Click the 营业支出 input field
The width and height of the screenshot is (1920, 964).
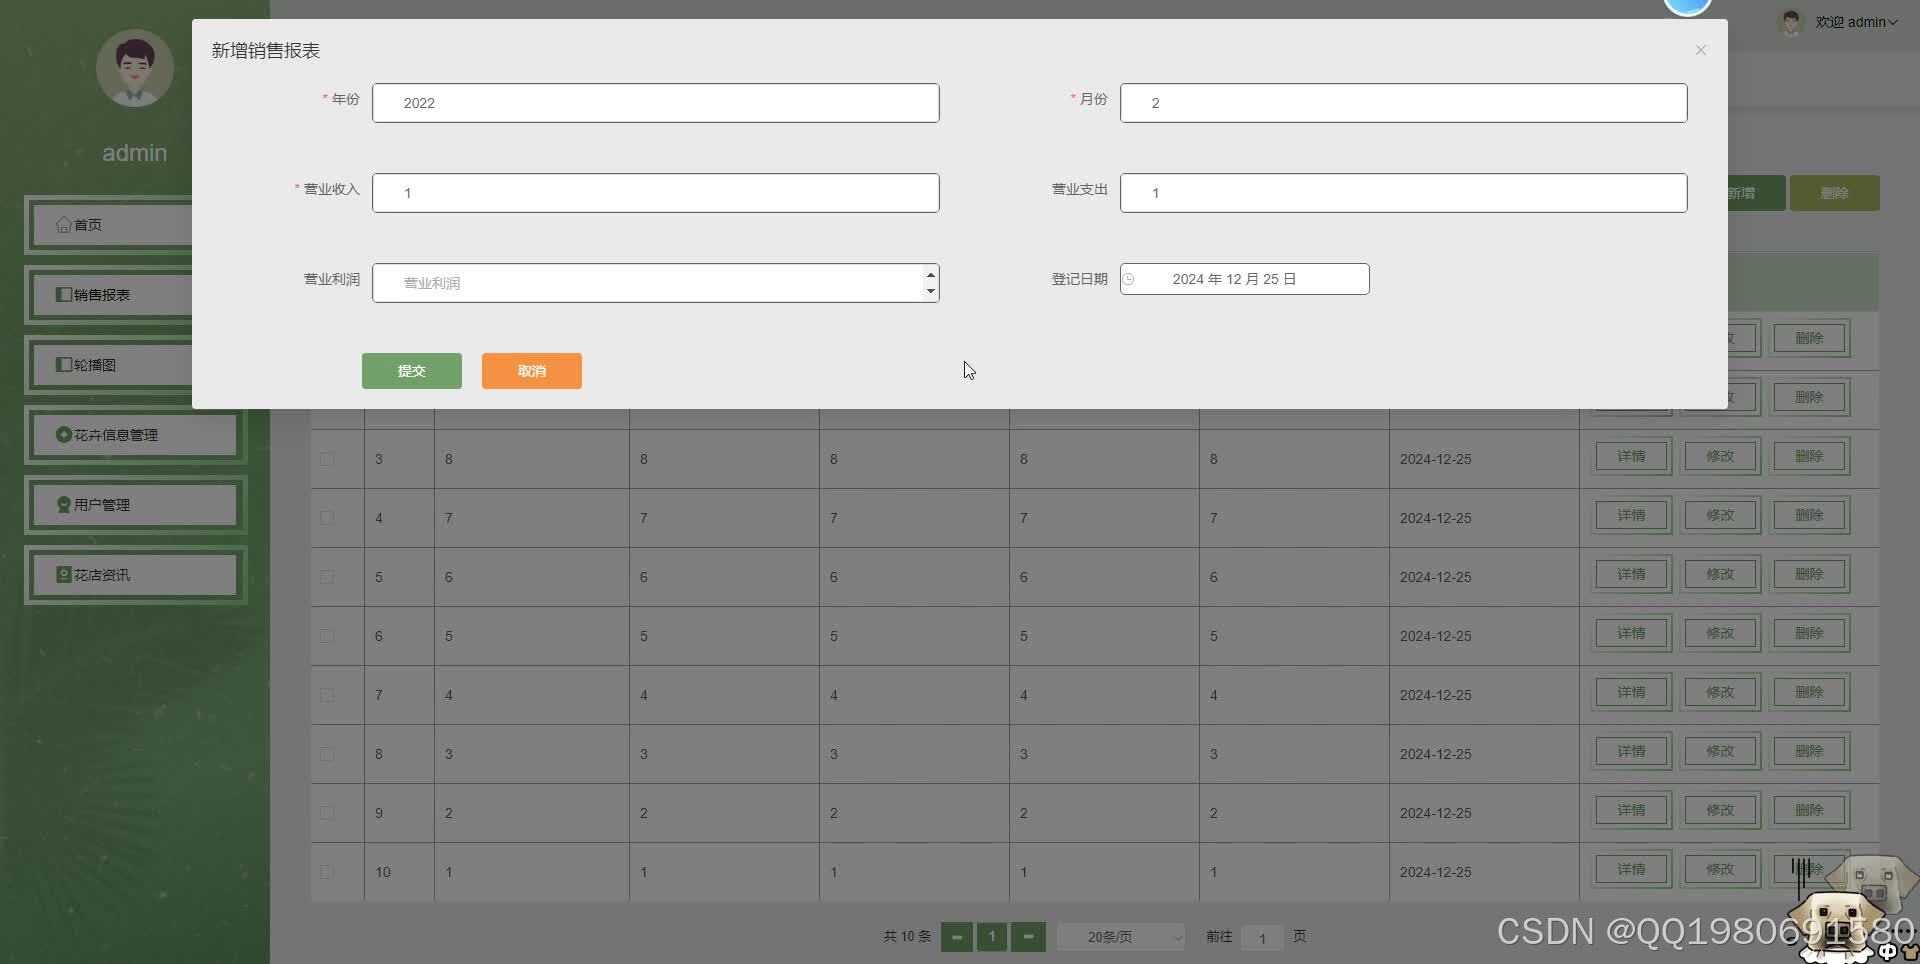point(1403,193)
